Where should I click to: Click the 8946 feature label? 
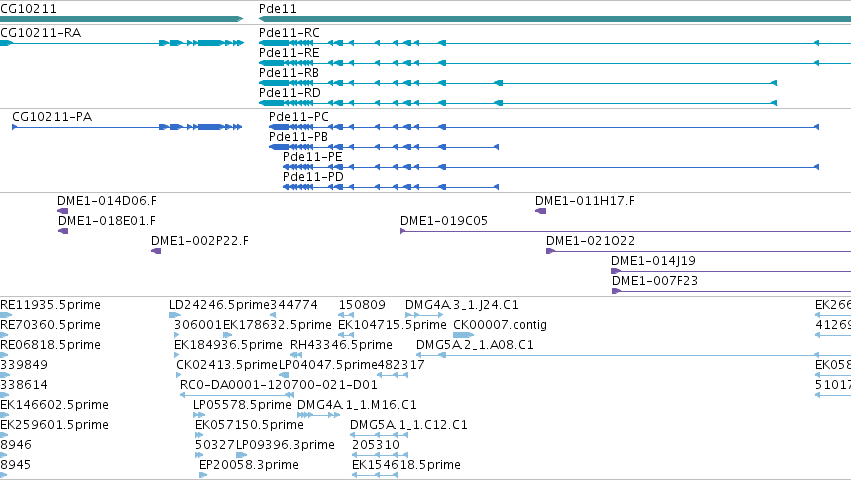(x=16, y=445)
